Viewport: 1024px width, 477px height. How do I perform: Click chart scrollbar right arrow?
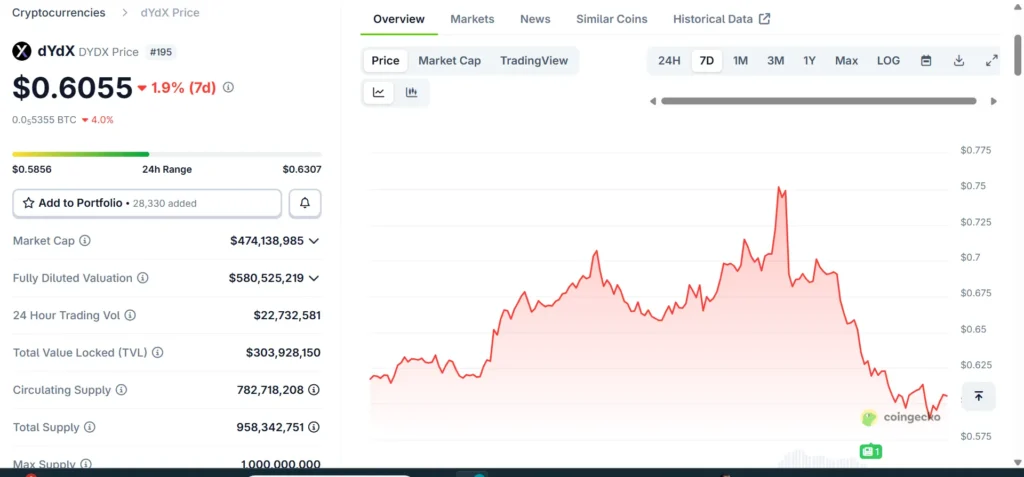[994, 101]
